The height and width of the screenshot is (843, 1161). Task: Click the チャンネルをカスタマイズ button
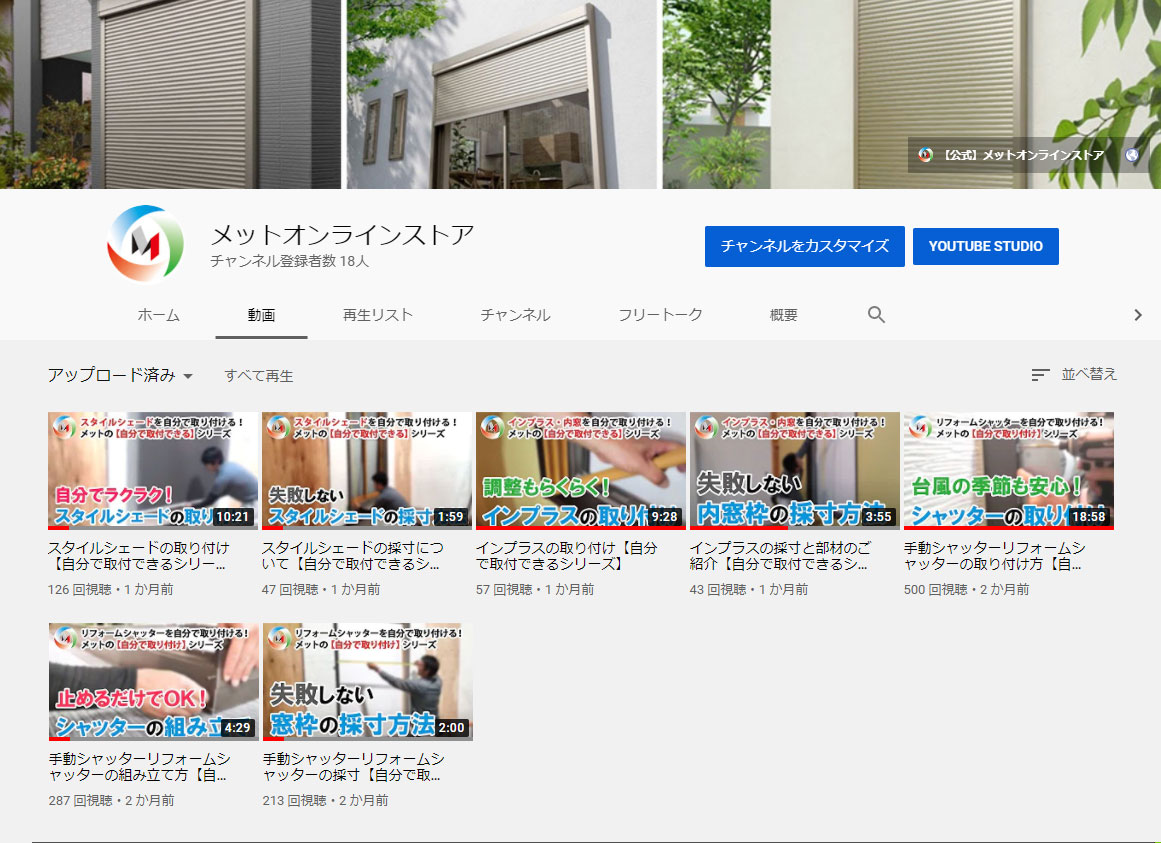[804, 246]
